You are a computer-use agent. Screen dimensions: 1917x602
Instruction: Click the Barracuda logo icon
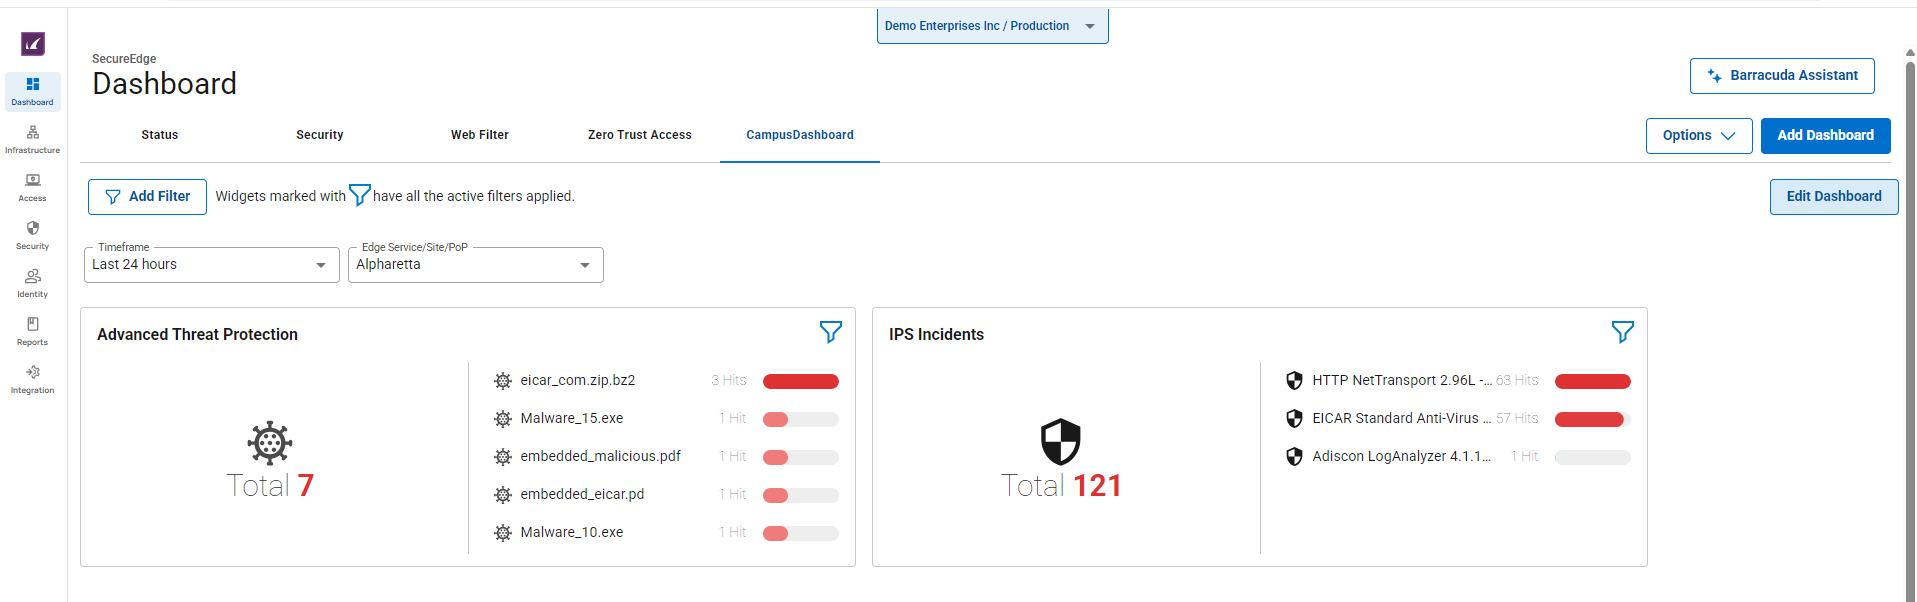(33, 44)
